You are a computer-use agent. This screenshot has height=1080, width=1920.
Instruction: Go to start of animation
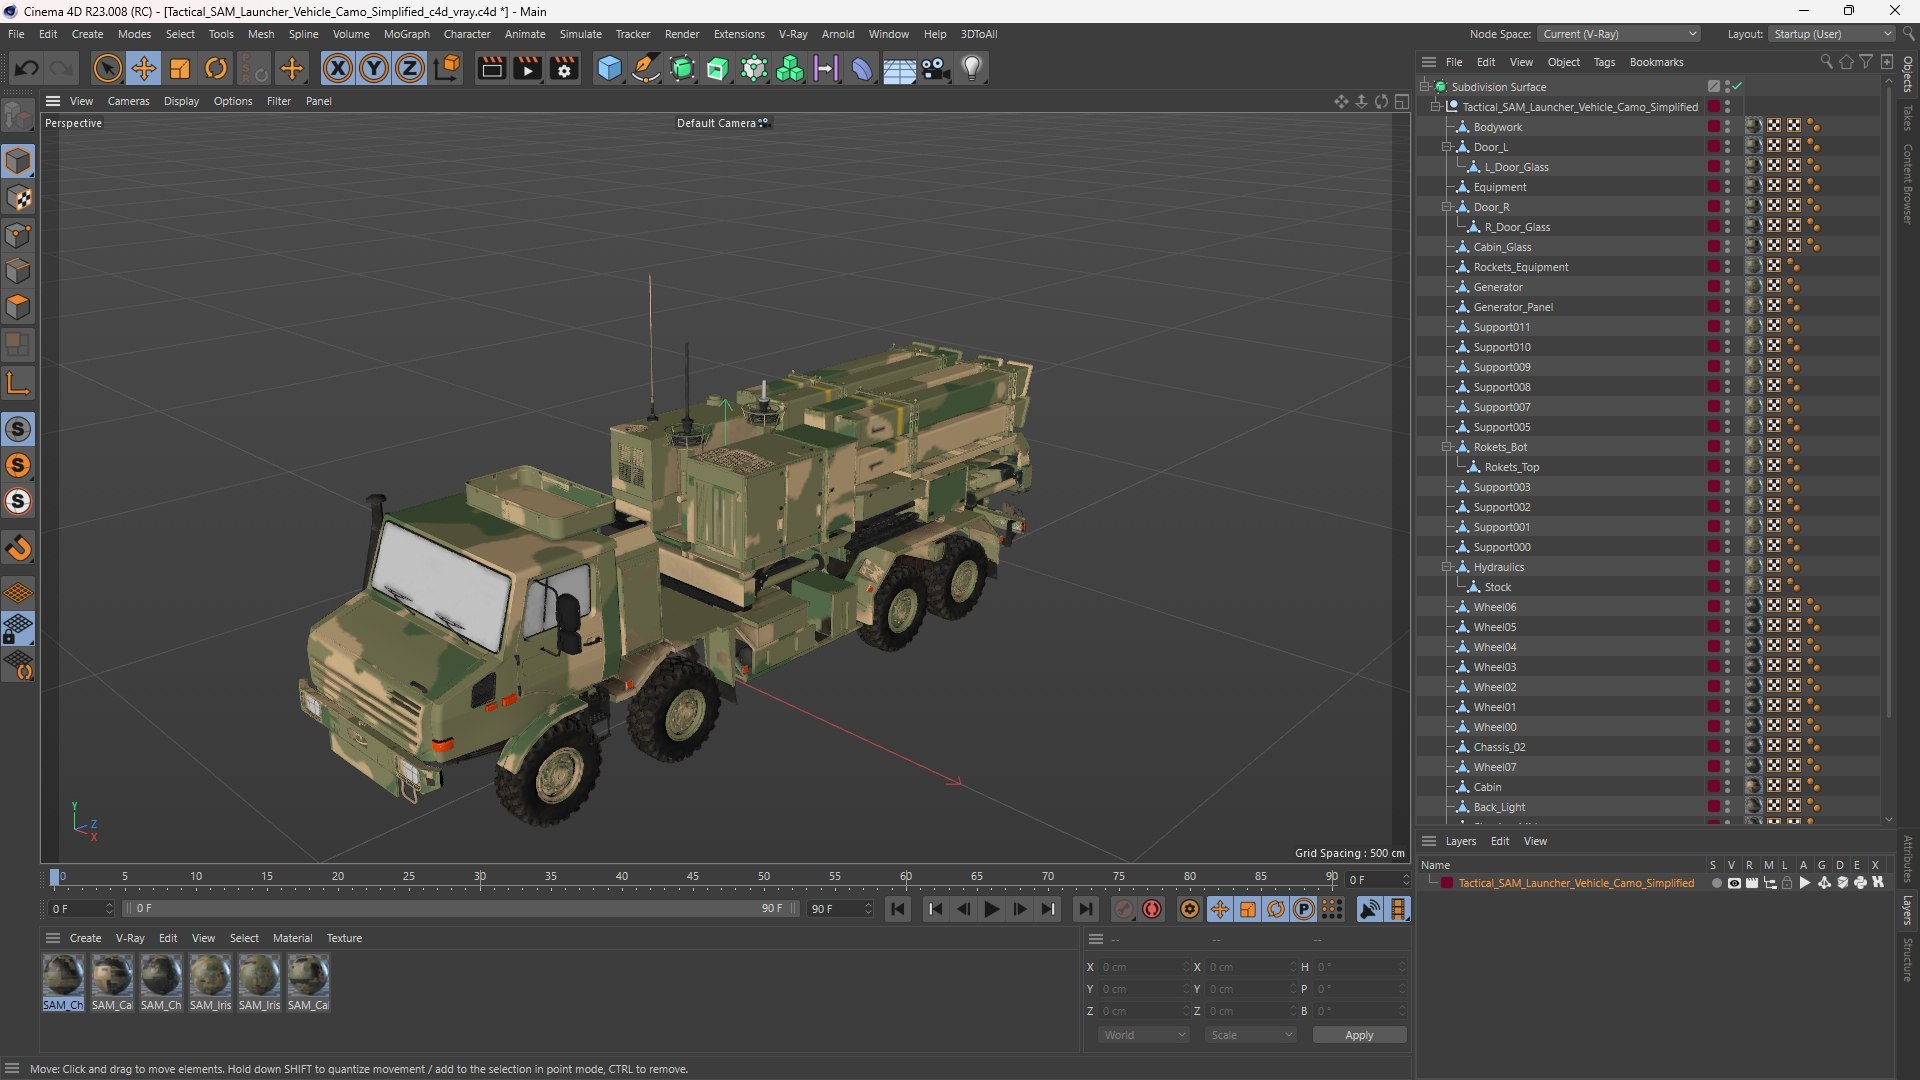(x=898, y=909)
